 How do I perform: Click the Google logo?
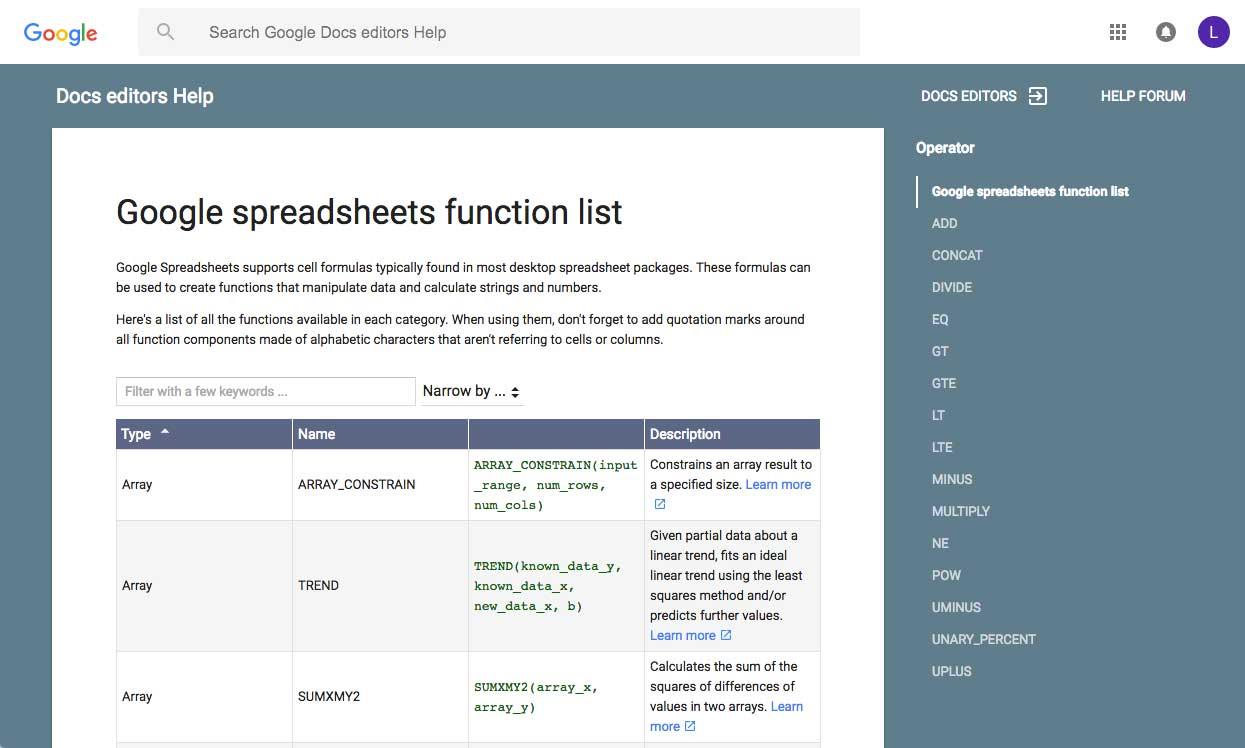coord(61,33)
